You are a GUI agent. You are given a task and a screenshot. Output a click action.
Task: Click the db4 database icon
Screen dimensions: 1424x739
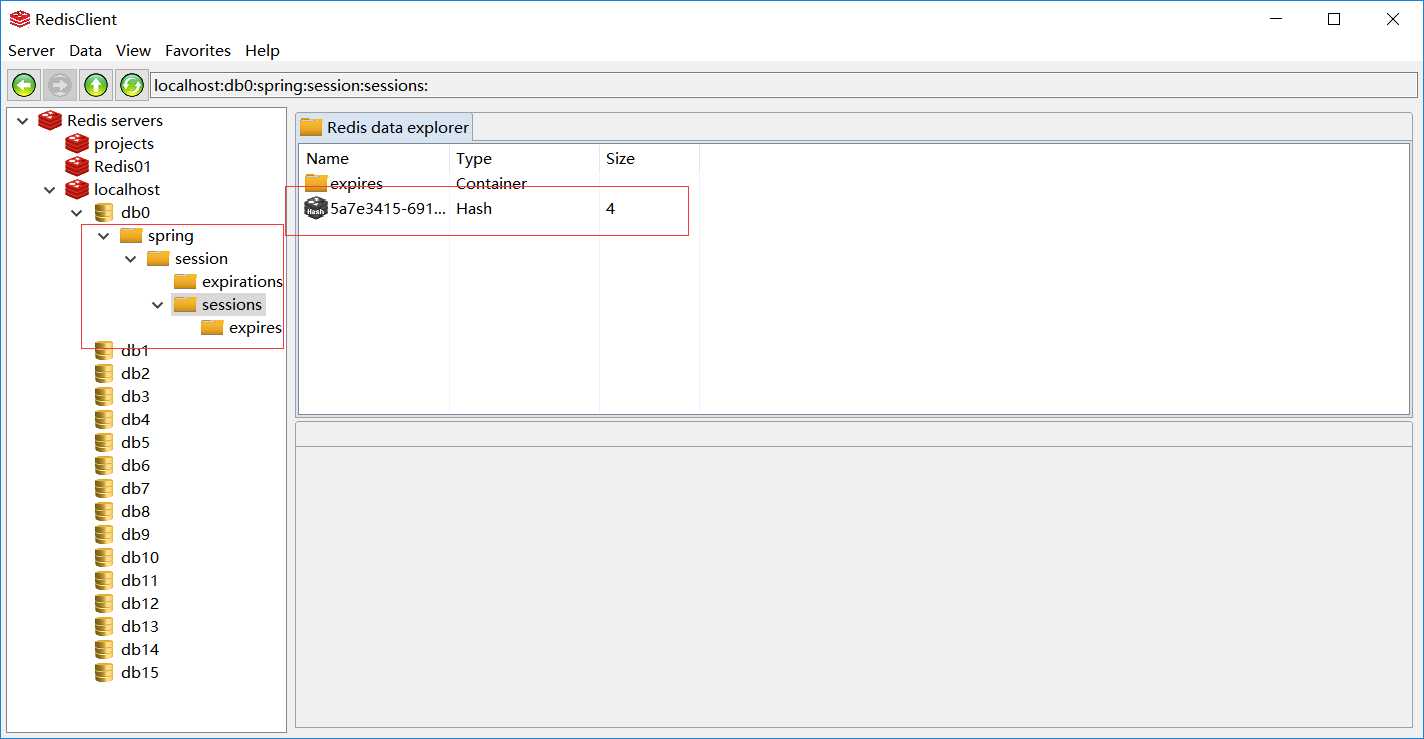[104, 419]
